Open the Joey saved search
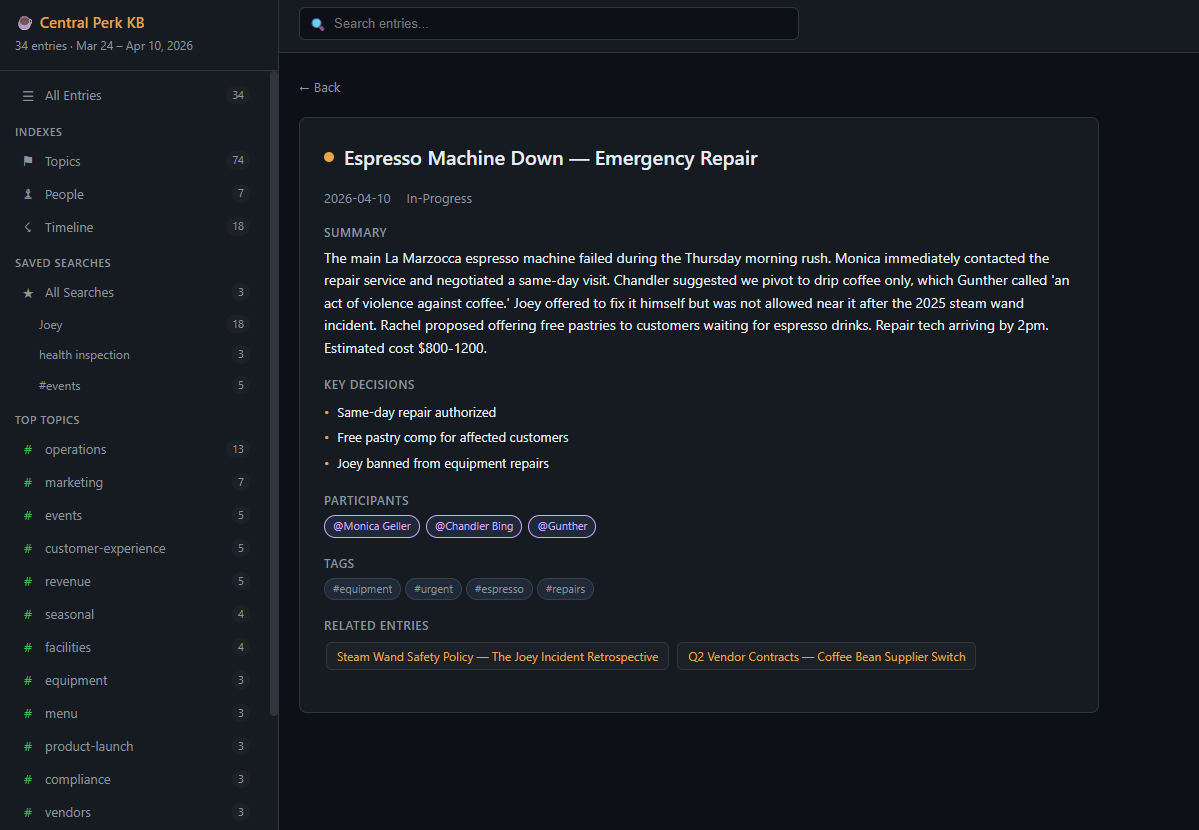Viewport: 1199px width, 830px height. coord(51,325)
